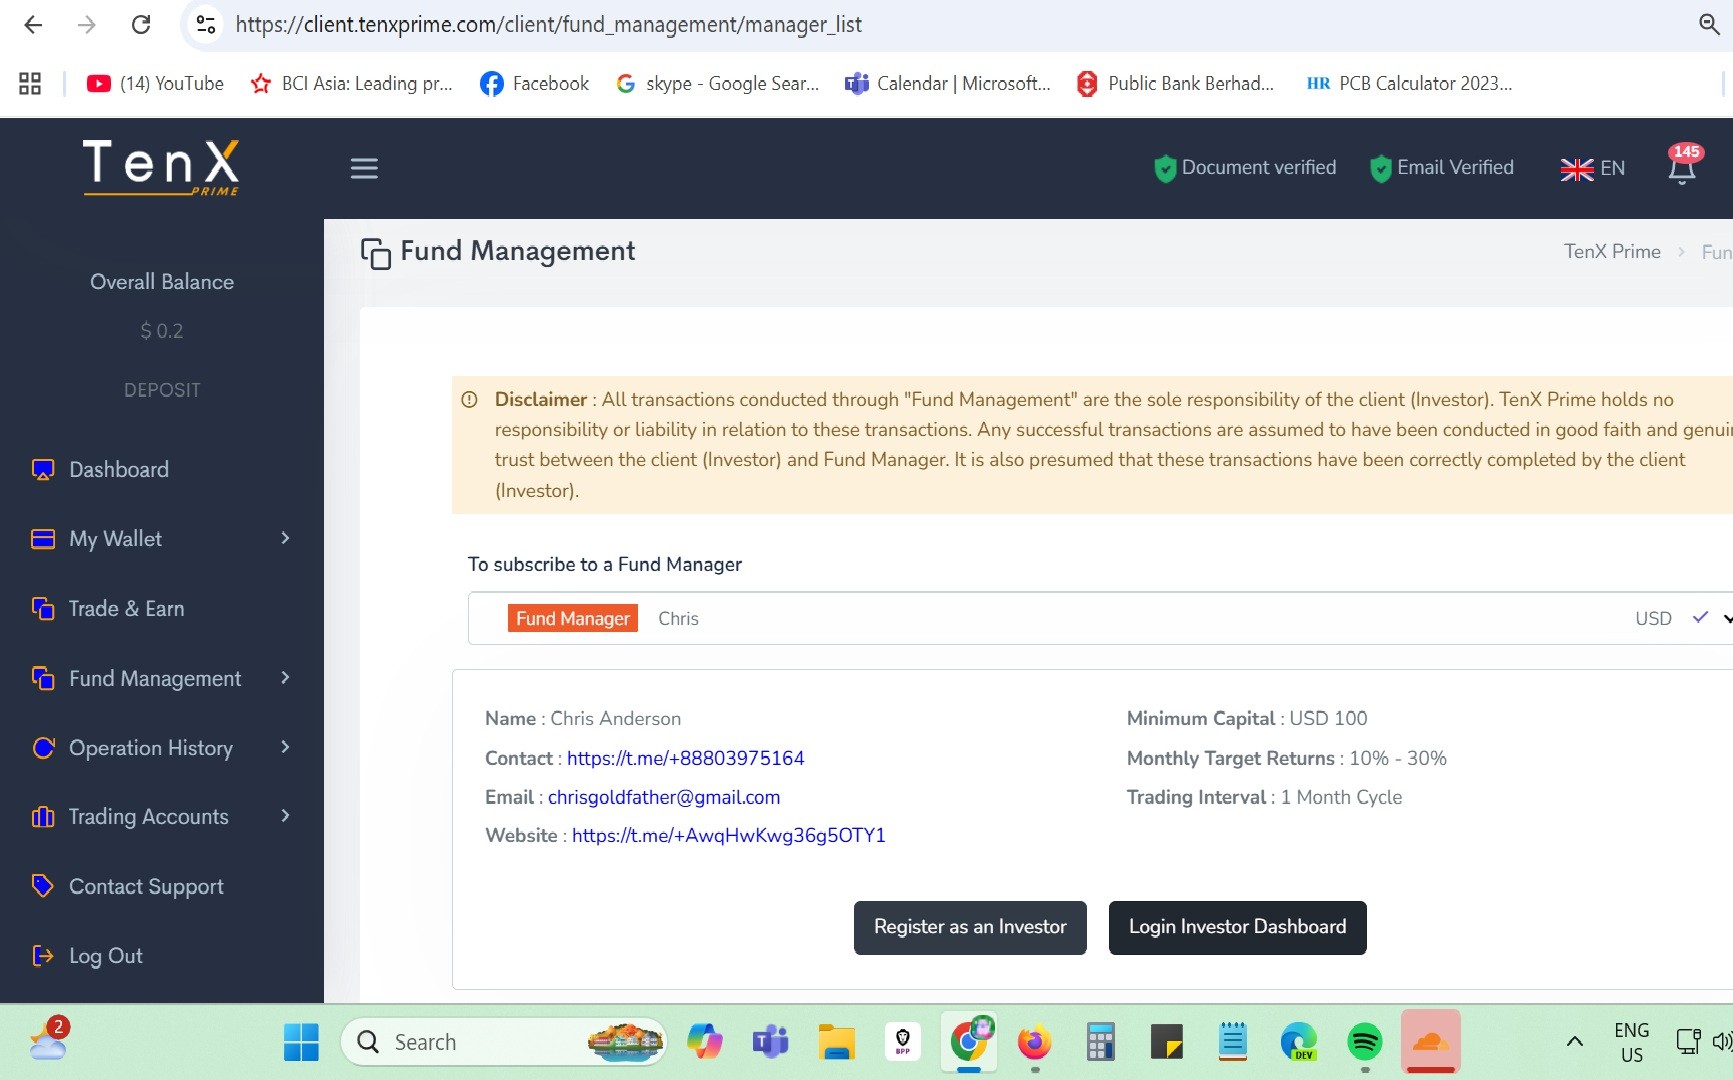Screen dimensions: 1733x1080
Task: Click Log Out in the sidebar
Action: pos(105,956)
